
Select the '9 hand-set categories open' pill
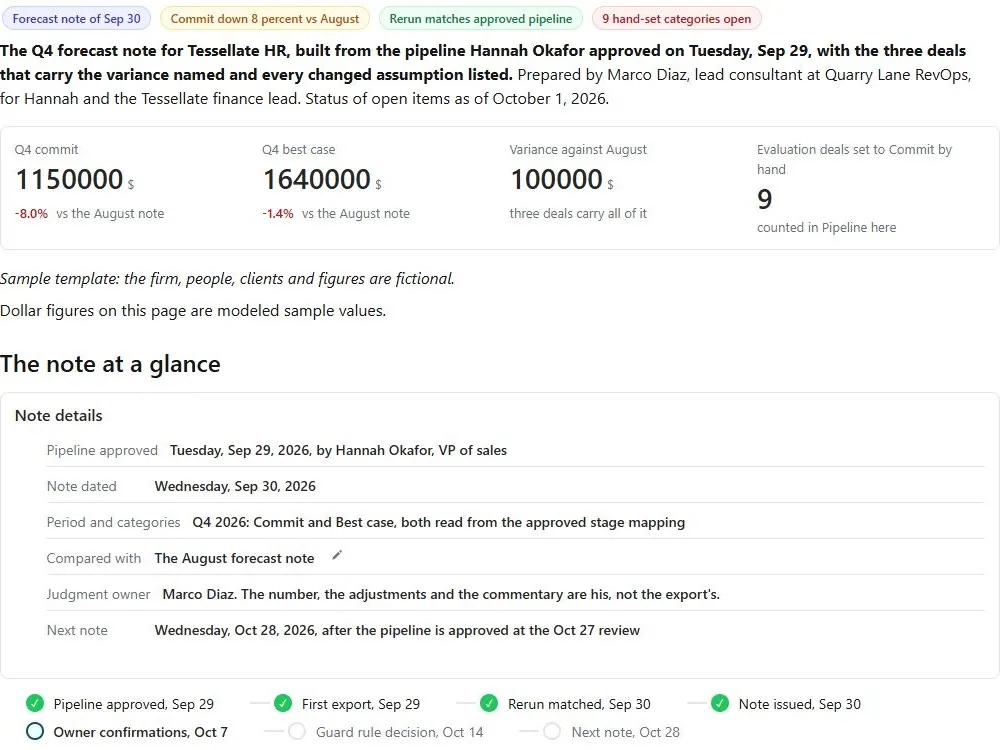[677, 18]
